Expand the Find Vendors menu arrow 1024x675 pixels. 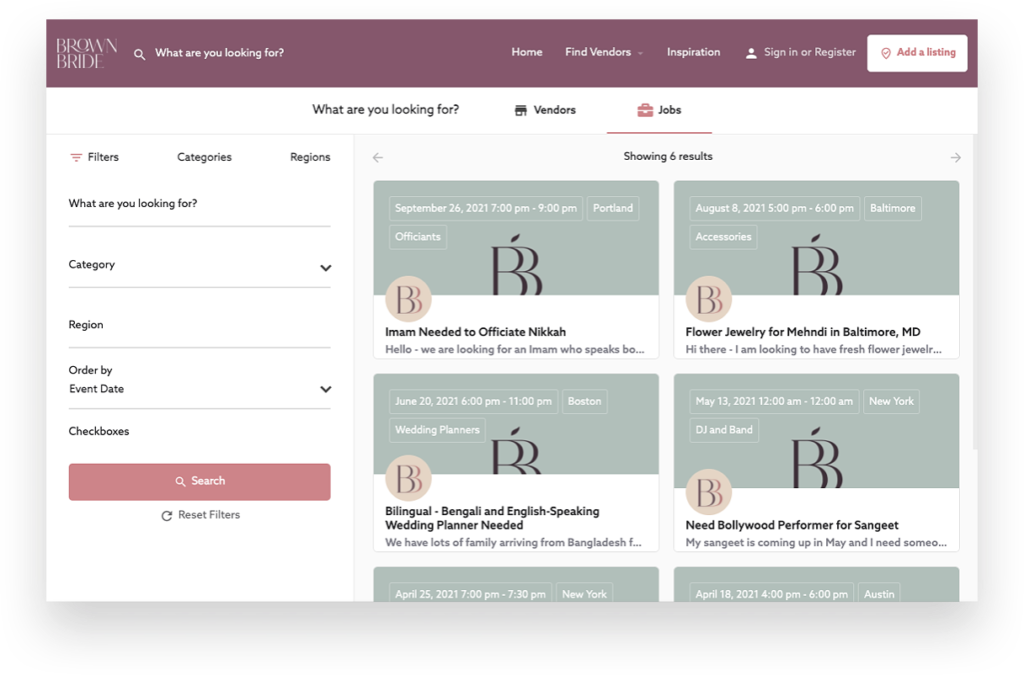[x=641, y=54]
